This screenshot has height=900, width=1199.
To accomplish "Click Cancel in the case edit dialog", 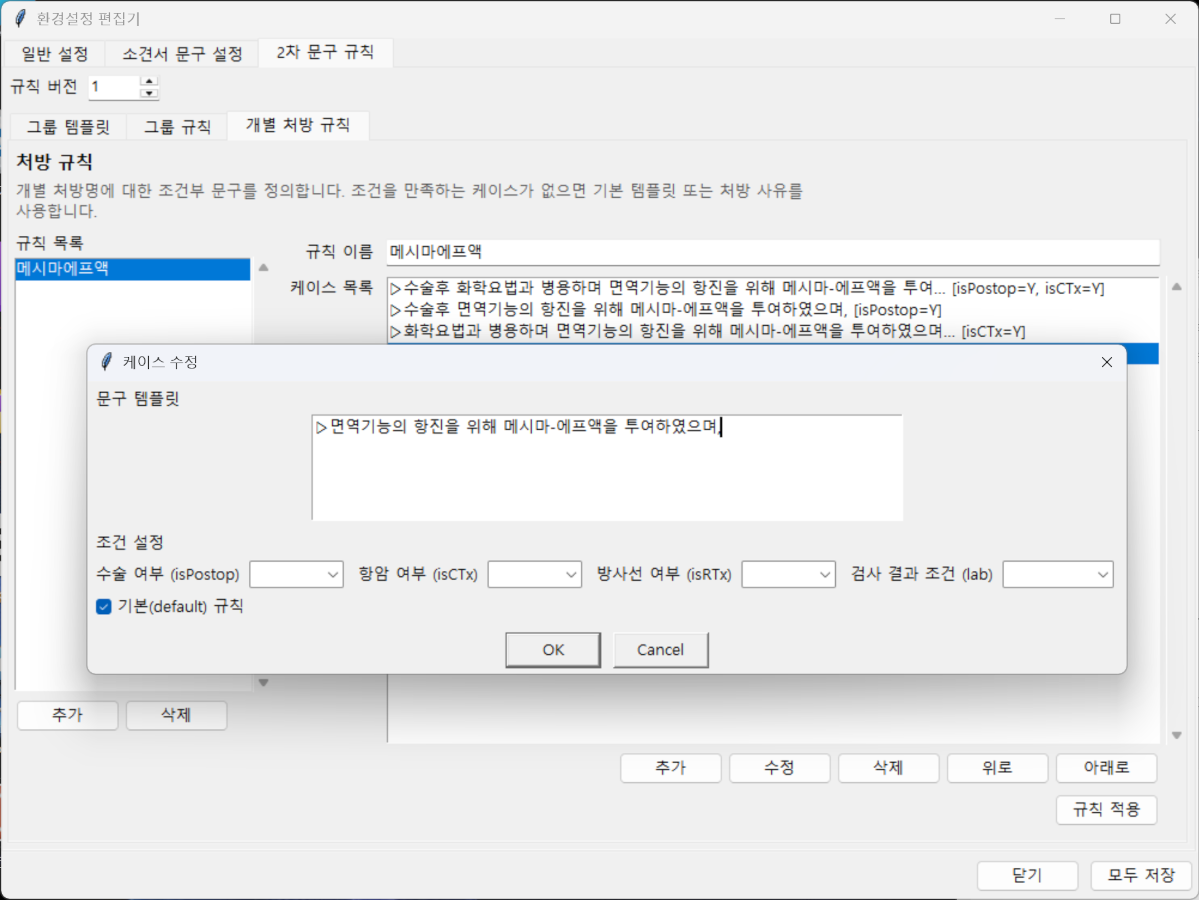I will [660, 650].
